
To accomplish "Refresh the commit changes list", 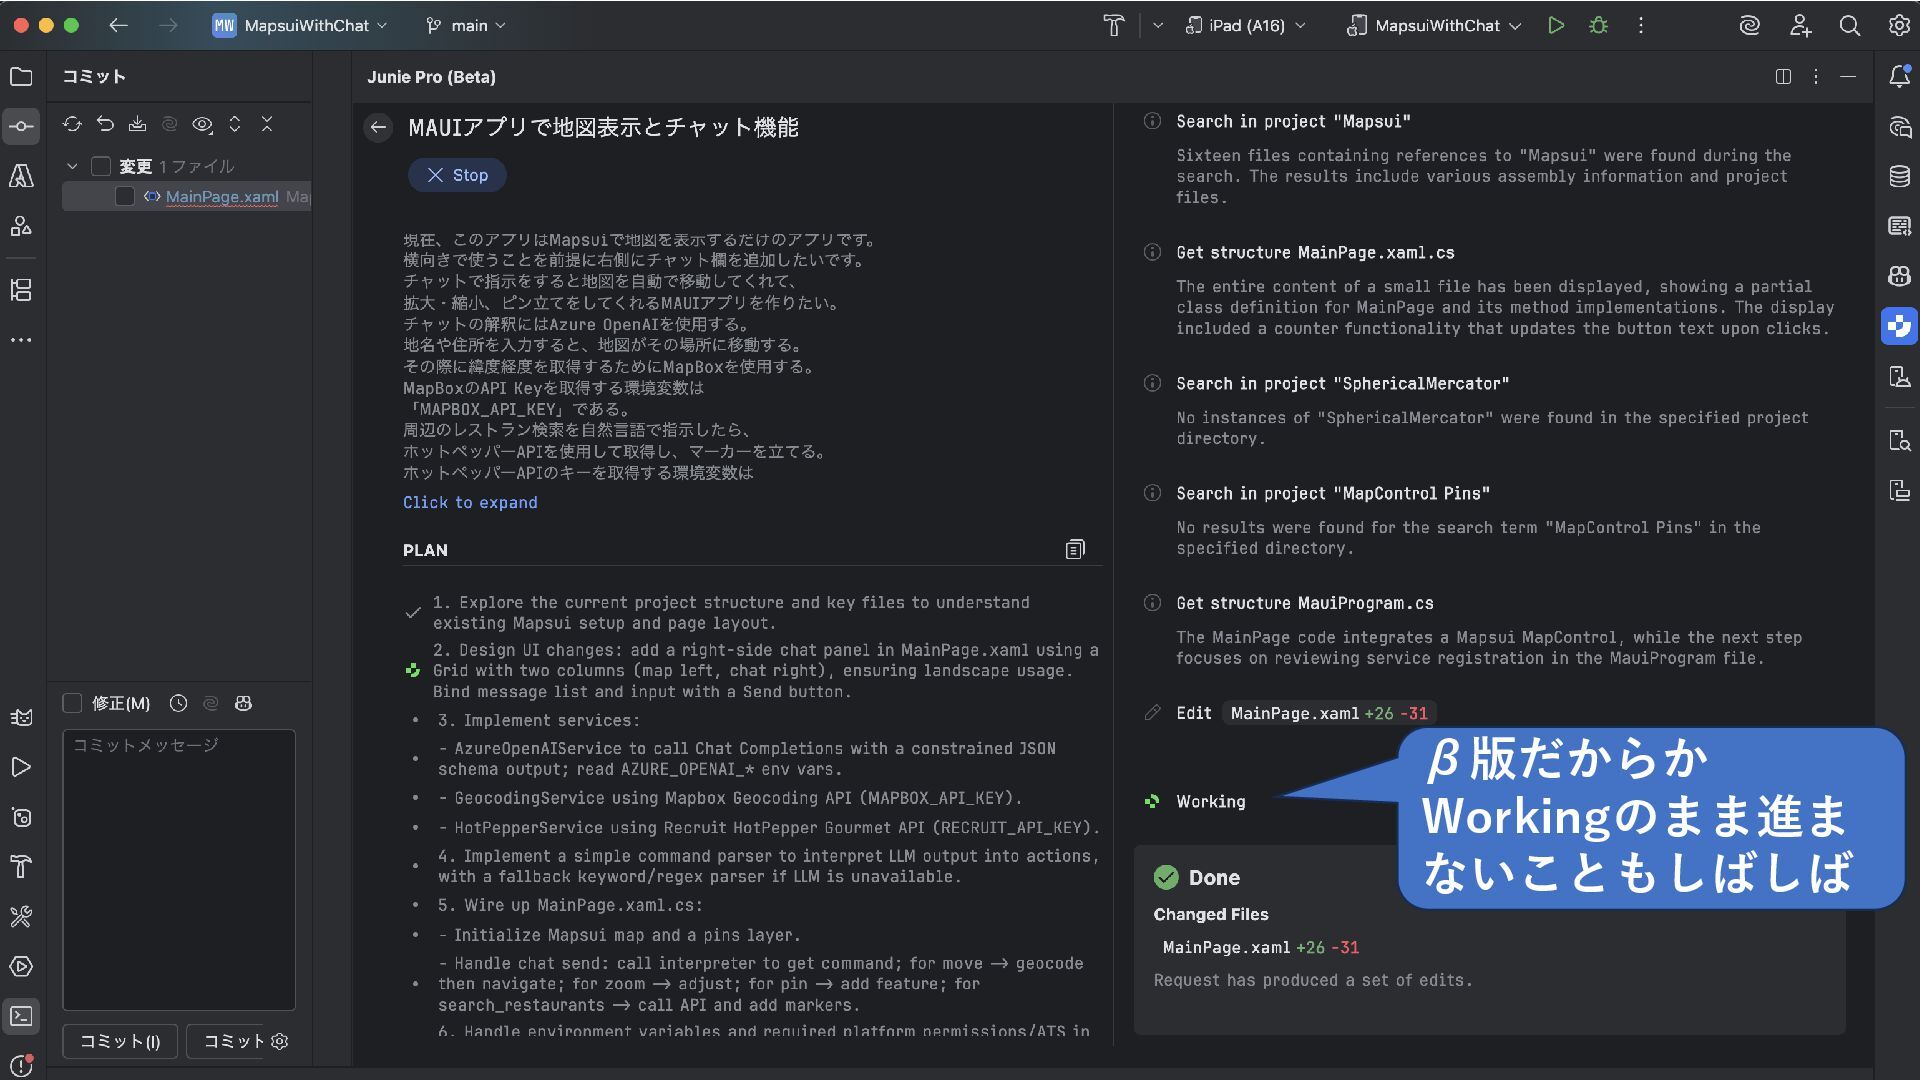I will (x=72, y=124).
